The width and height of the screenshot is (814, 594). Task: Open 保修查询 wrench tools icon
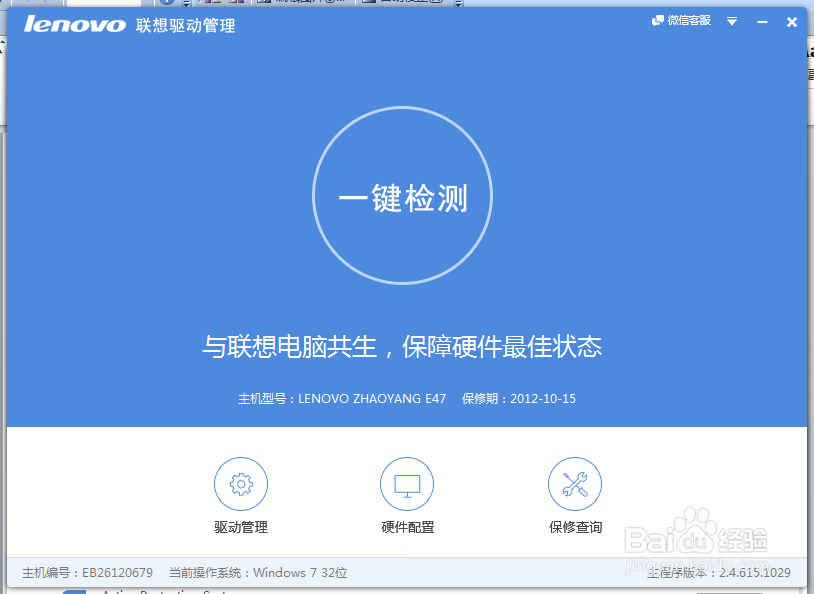tap(575, 484)
